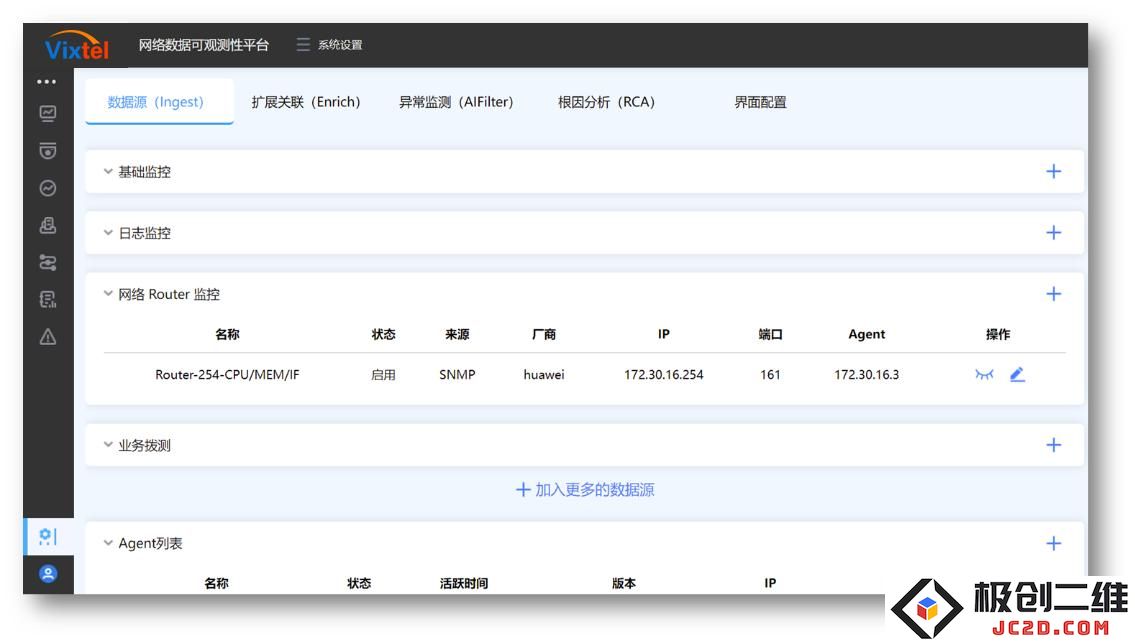Viewport: 1135px width, 641px height.
Task: Click the 网络 Router 监控 section title
Action: 169,294
